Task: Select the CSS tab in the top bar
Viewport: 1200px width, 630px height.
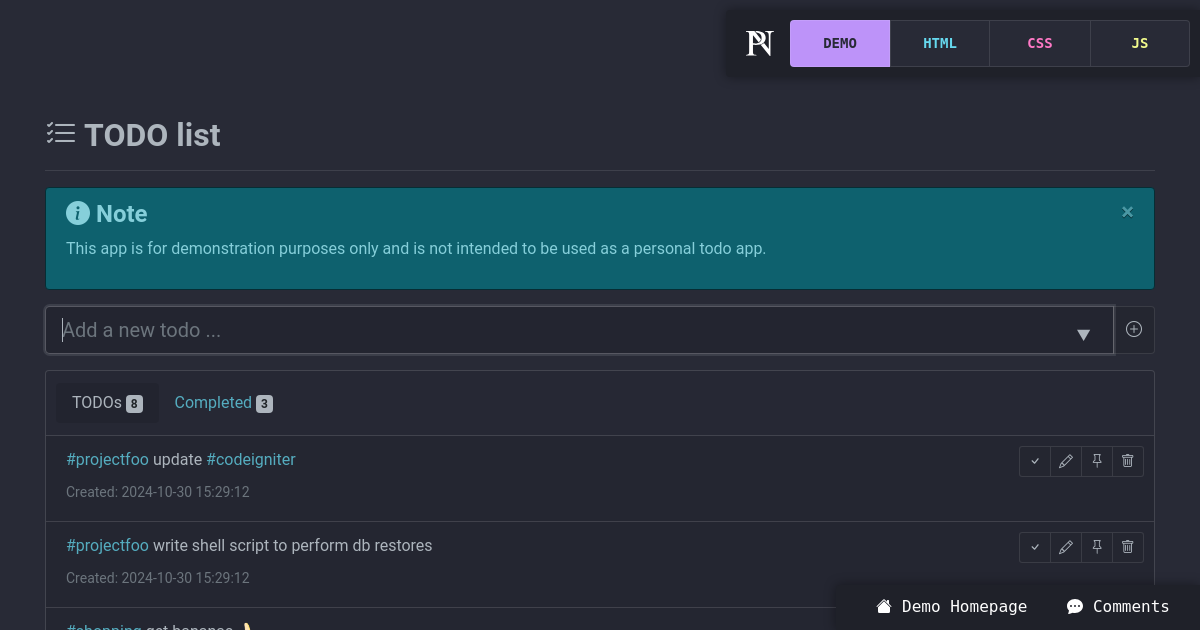Action: tap(1039, 43)
